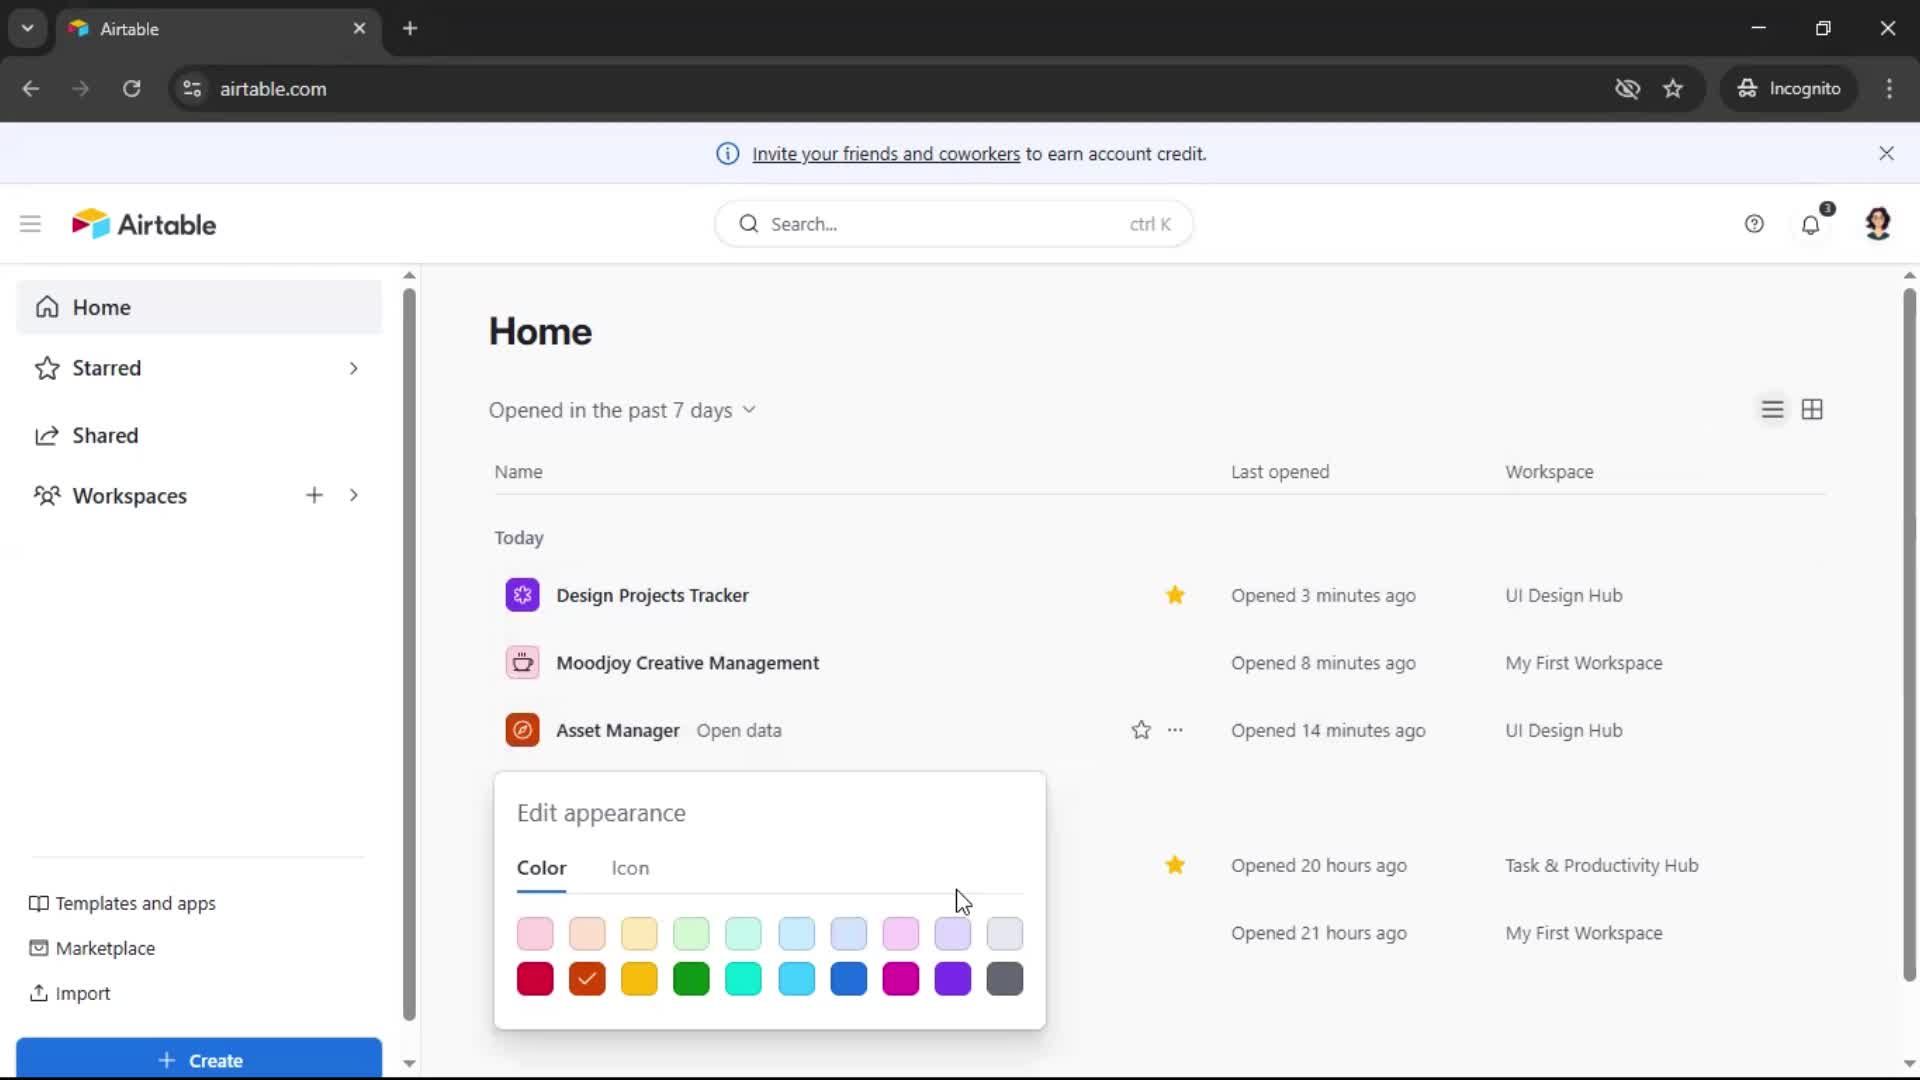Viewport: 1920px width, 1080px height.
Task: Click the main page vertical scrollbar
Action: coord(1909,634)
